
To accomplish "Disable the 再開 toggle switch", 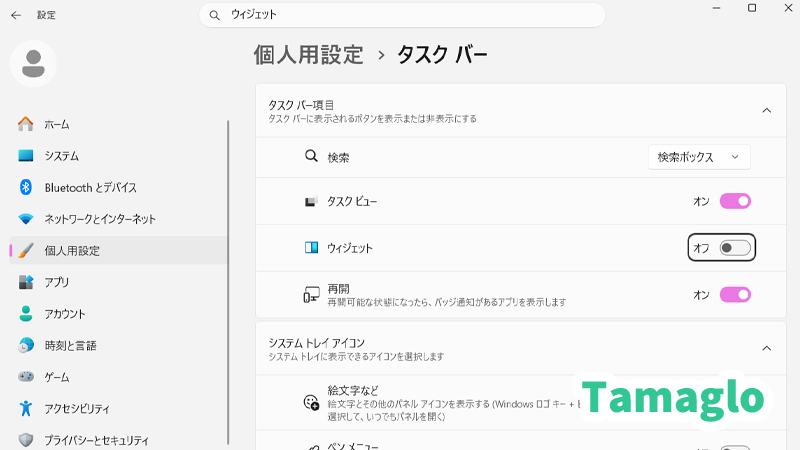I will [735, 295].
